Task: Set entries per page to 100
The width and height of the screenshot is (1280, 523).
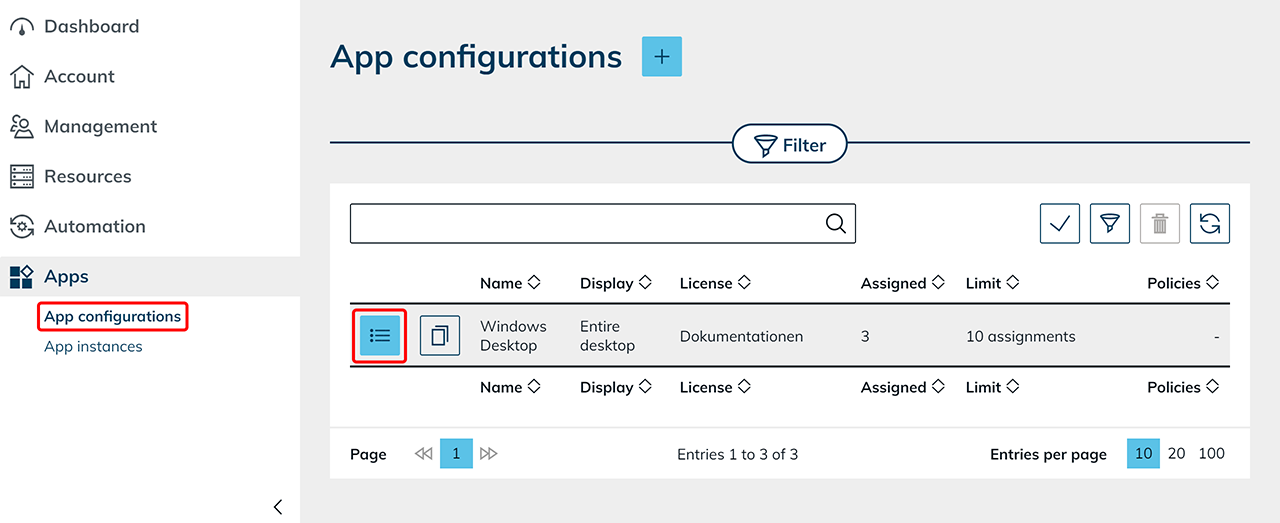Action: click(1211, 454)
